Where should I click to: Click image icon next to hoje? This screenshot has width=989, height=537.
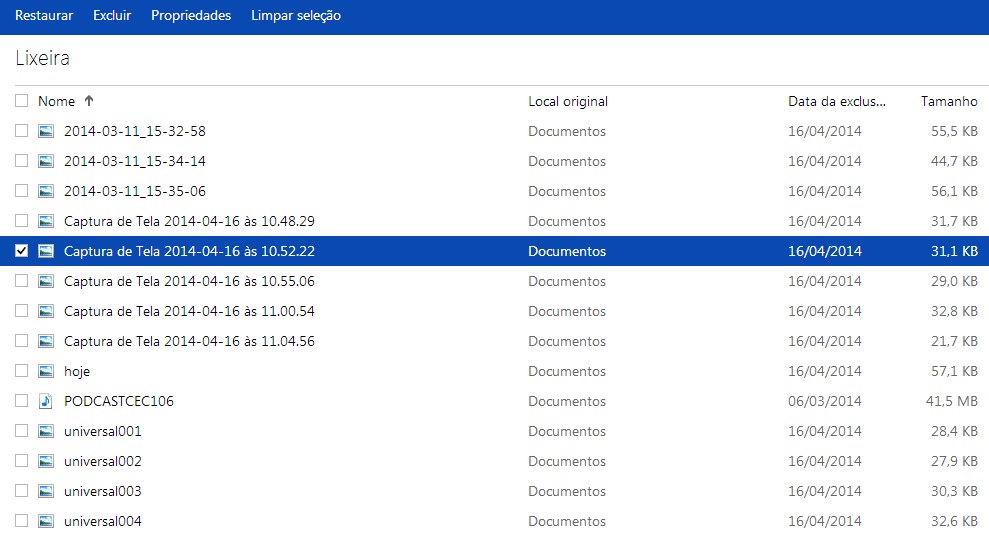[x=45, y=371]
